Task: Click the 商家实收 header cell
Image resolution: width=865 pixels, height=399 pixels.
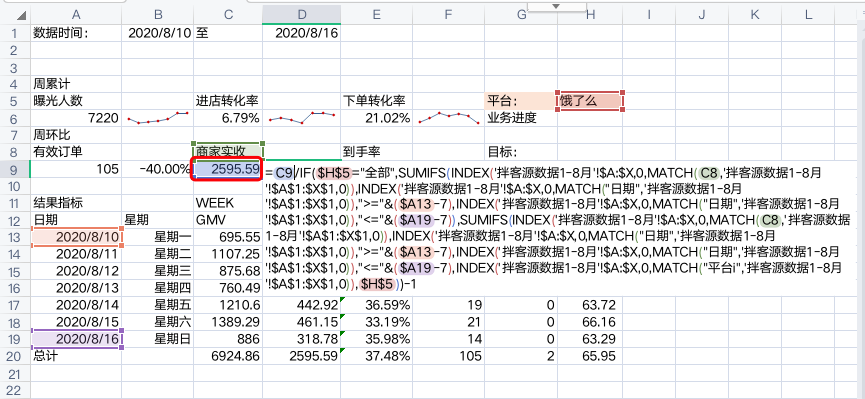Action: tap(228, 152)
